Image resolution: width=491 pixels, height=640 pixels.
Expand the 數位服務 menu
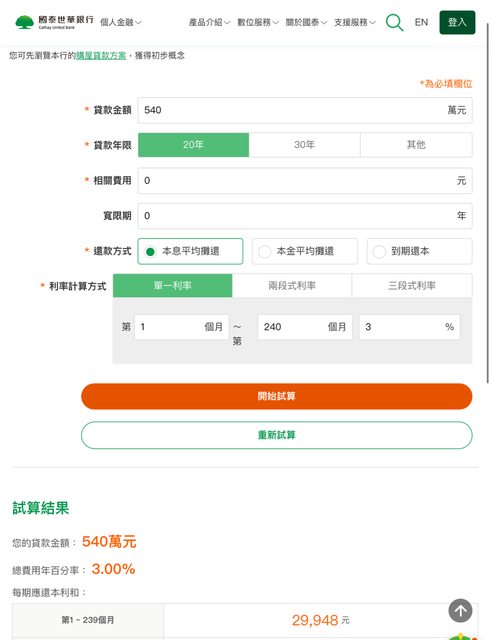(x=258, y=22)
